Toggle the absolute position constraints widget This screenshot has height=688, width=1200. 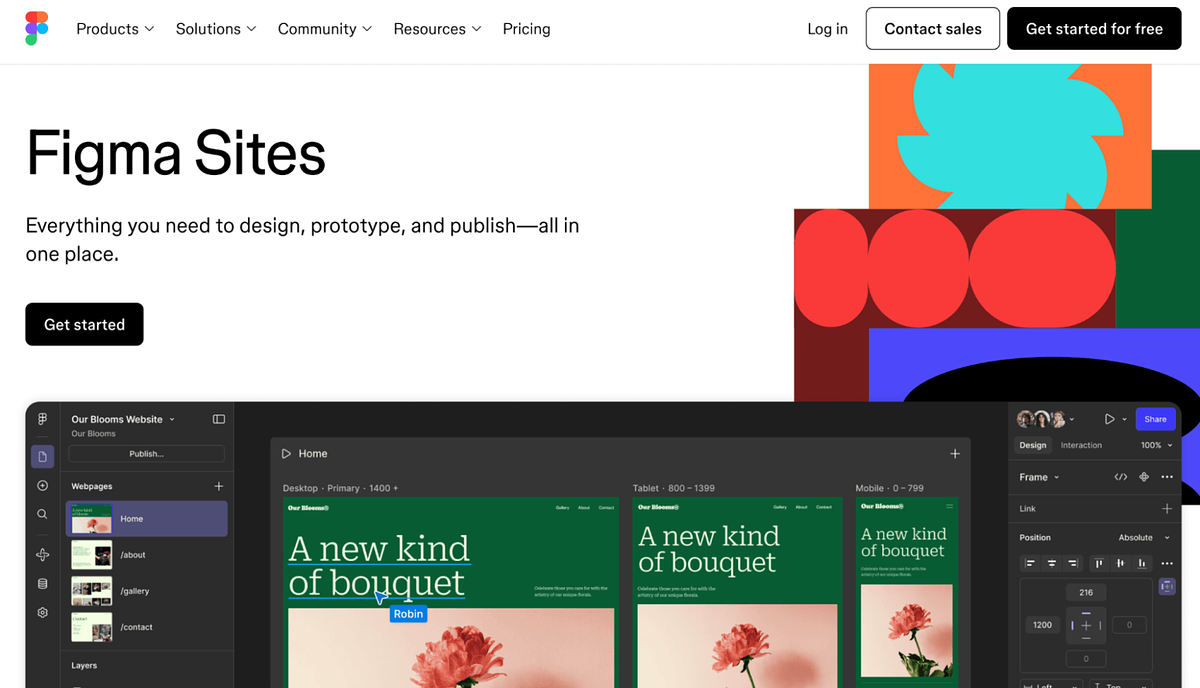point(1167,586)
